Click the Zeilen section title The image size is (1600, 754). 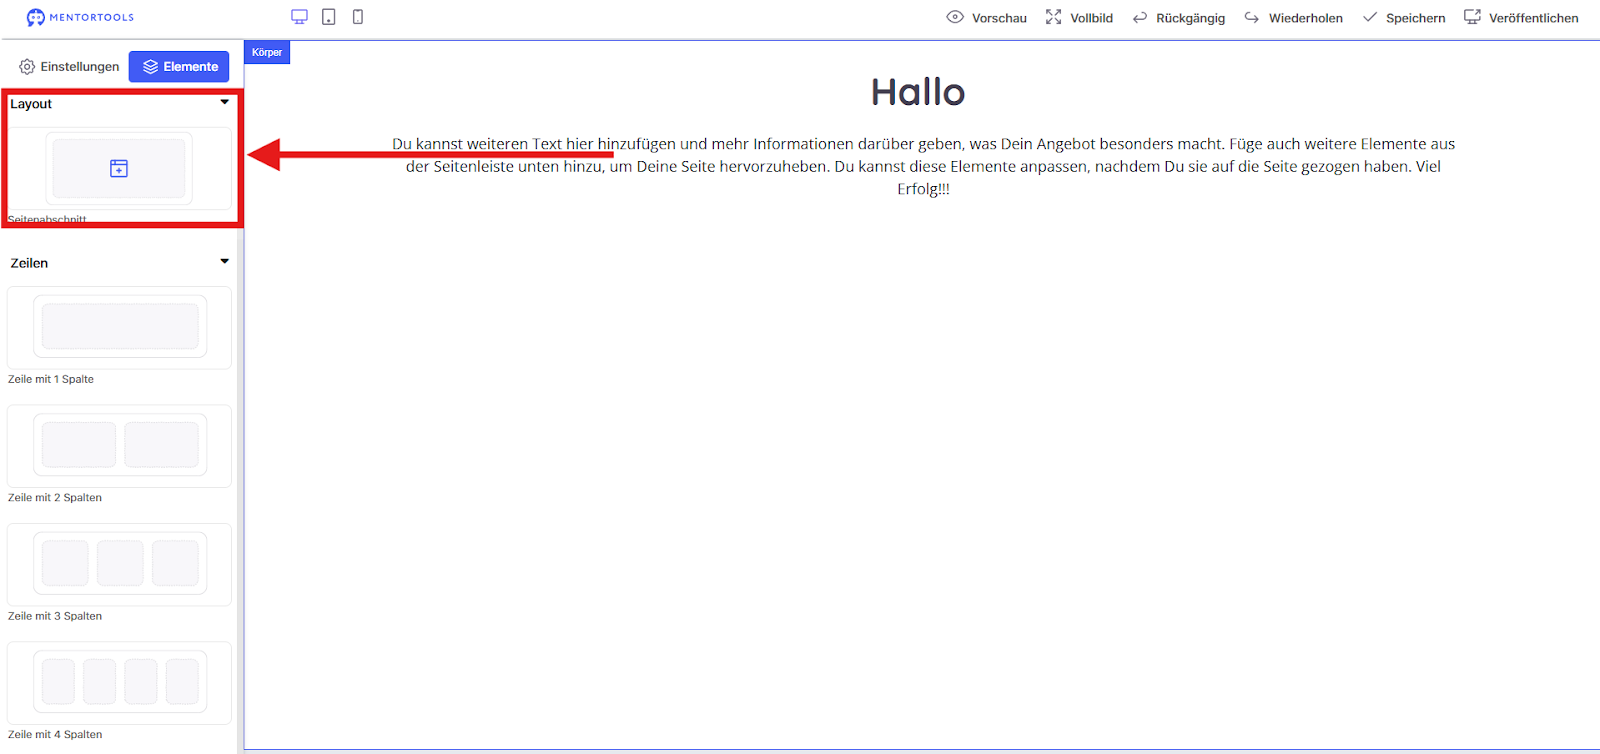[x=29, y=263]
